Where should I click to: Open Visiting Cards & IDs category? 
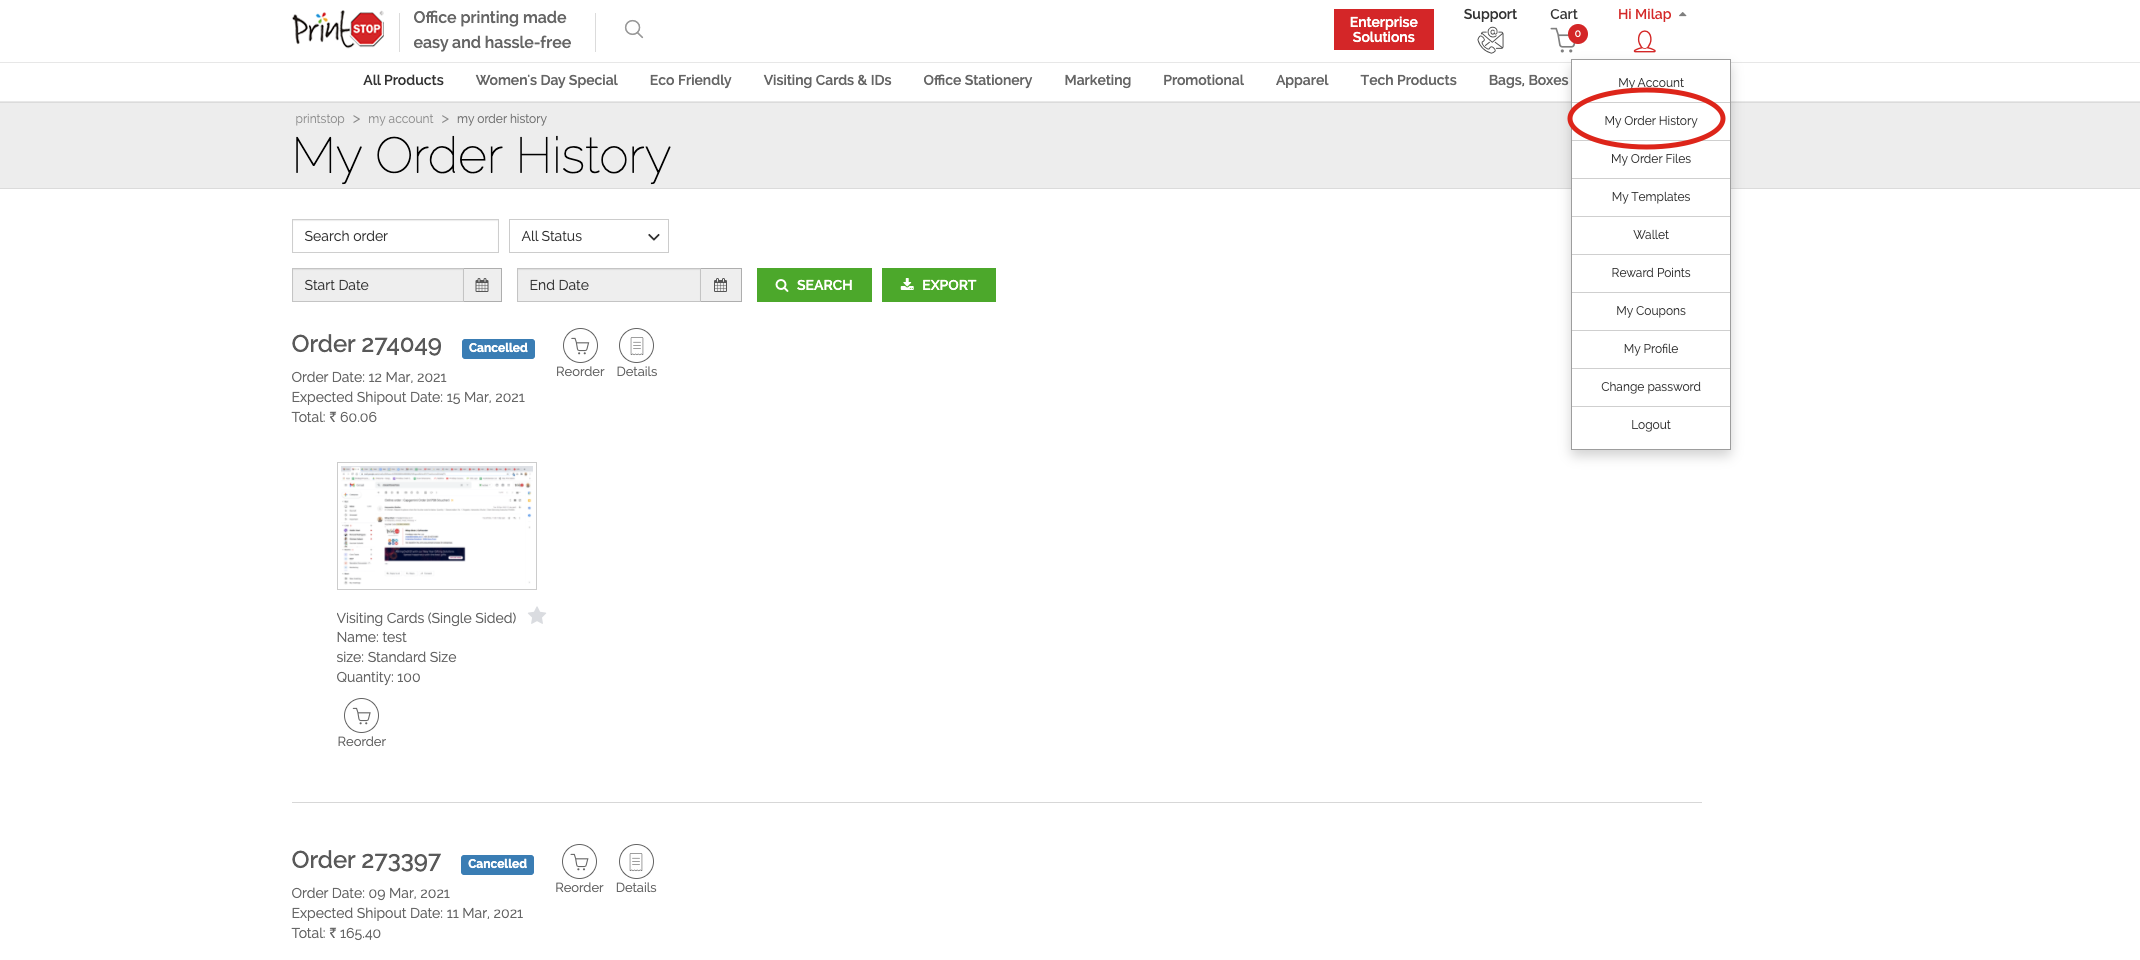tap(828, 80)
